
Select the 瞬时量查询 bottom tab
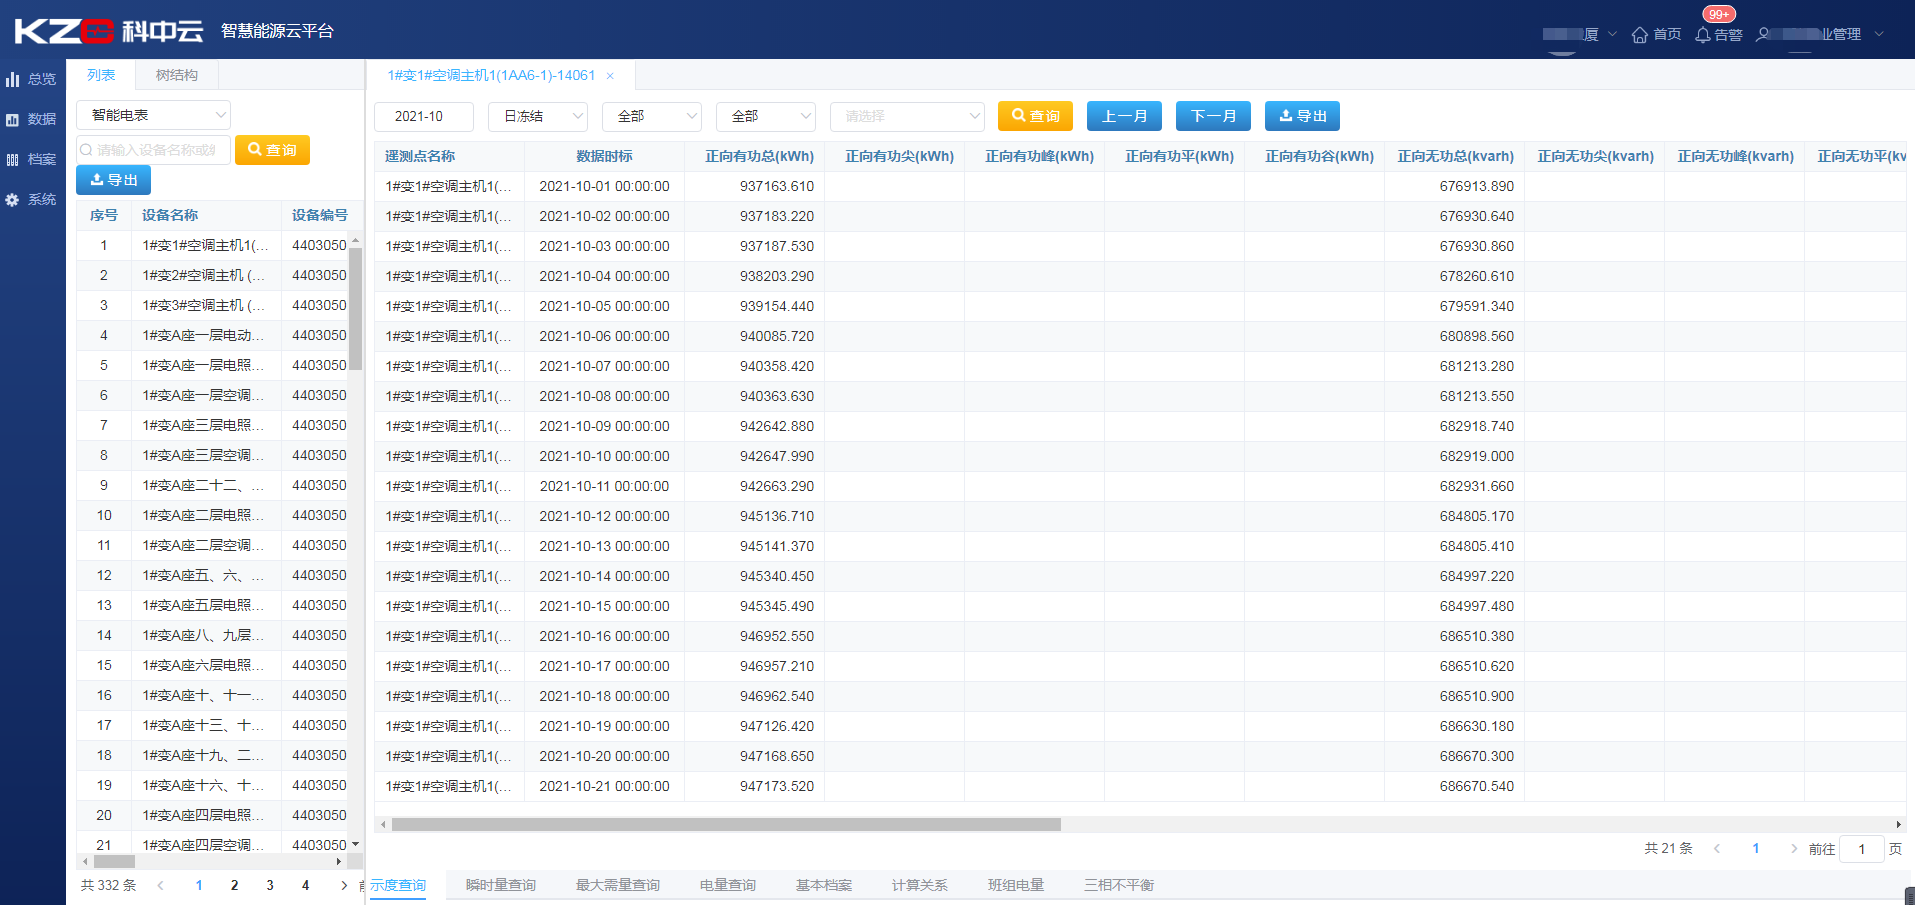point(501,885)
